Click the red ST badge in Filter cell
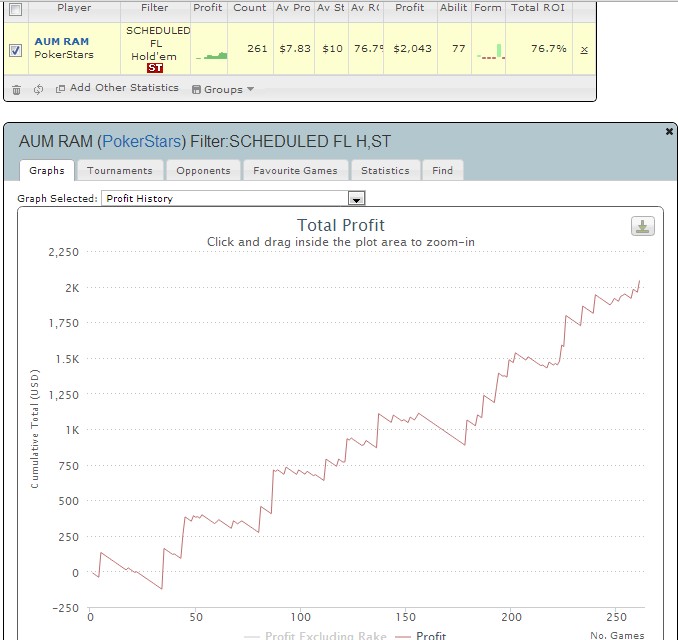Image resolution: width=678 pixels, height=640 pixels. (x=155, y=68)
